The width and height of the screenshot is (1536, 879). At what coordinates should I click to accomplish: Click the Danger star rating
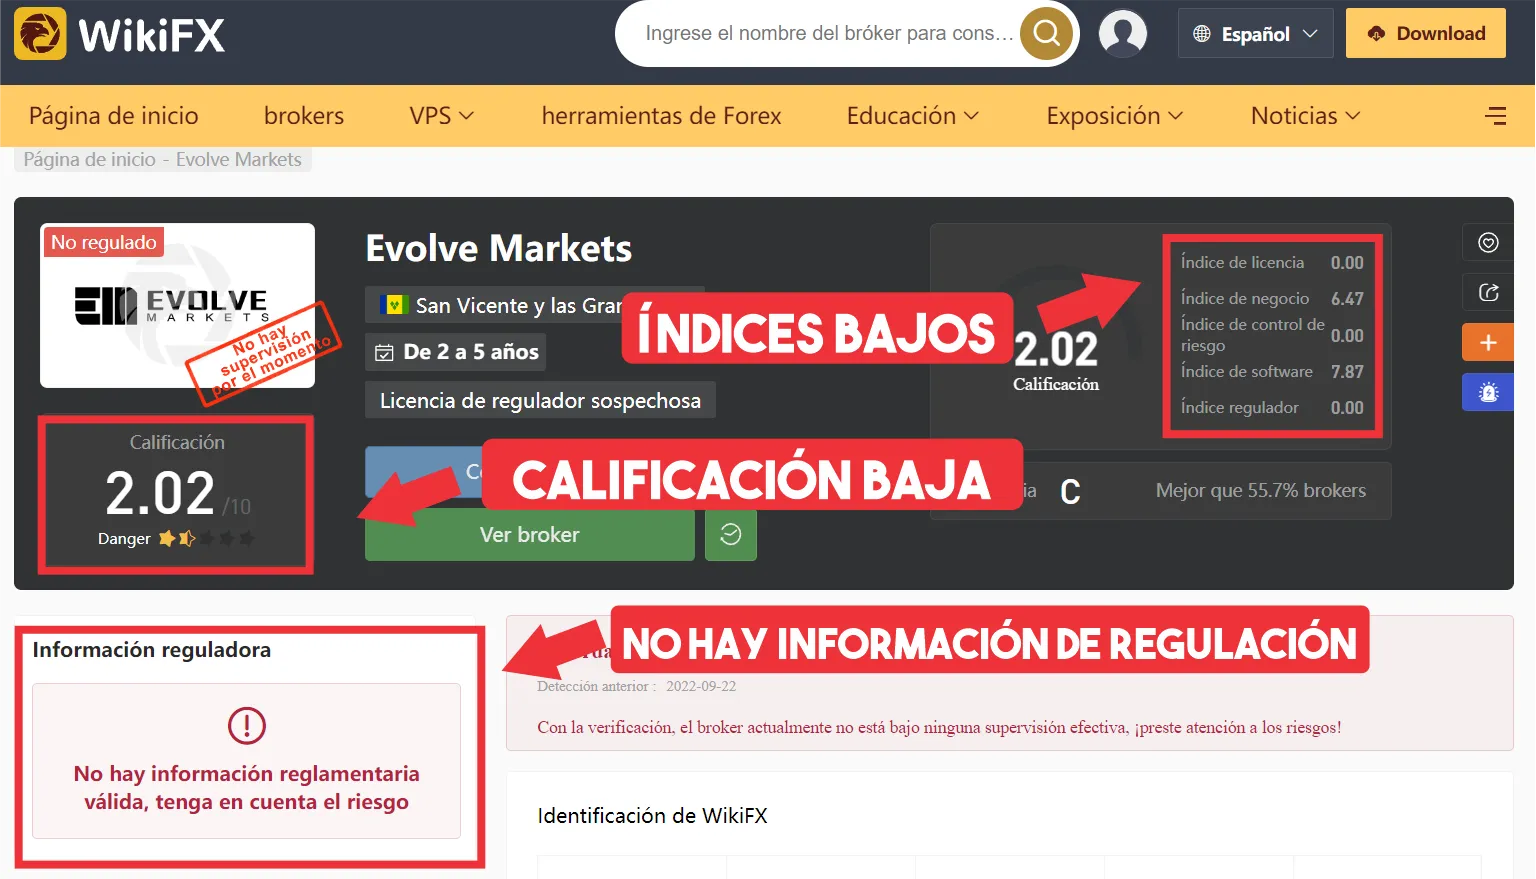click(206, 538)
